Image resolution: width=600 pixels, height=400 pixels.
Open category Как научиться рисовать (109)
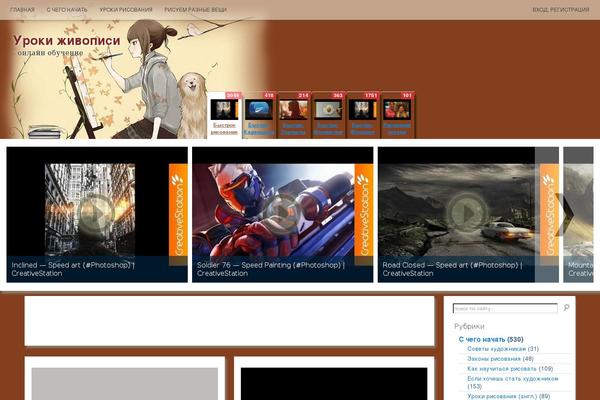510,369
